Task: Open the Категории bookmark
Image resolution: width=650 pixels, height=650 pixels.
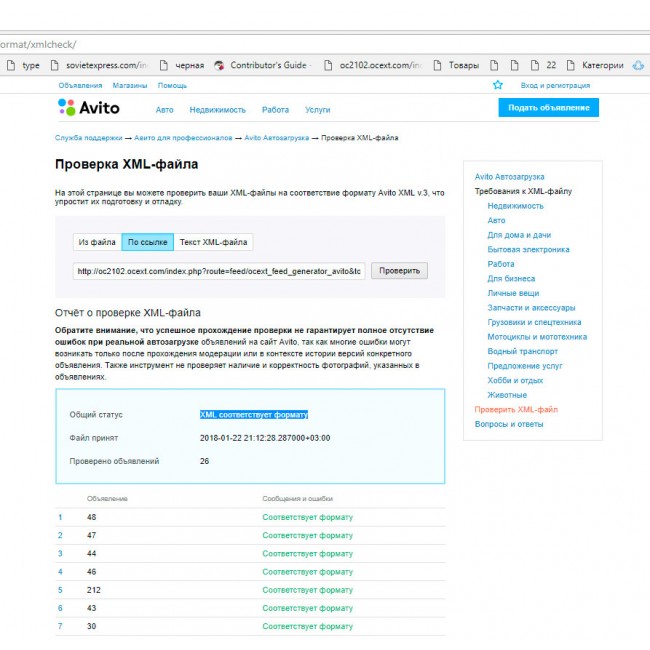Action: (594, 66)
